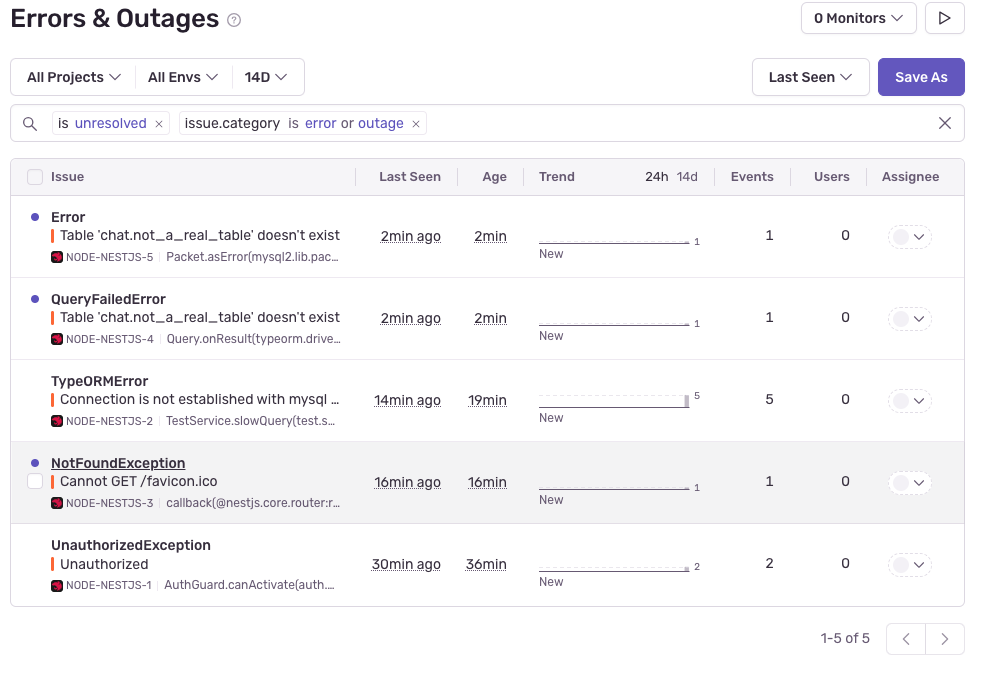Clear the search query with X
This screenshot has height=678, width=981.
pyautogui.click(x=944, y=124)
